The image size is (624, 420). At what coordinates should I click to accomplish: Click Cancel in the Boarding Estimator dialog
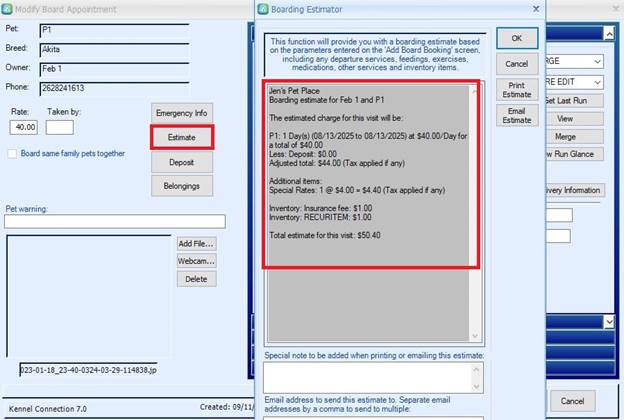[x=517, y=64]
